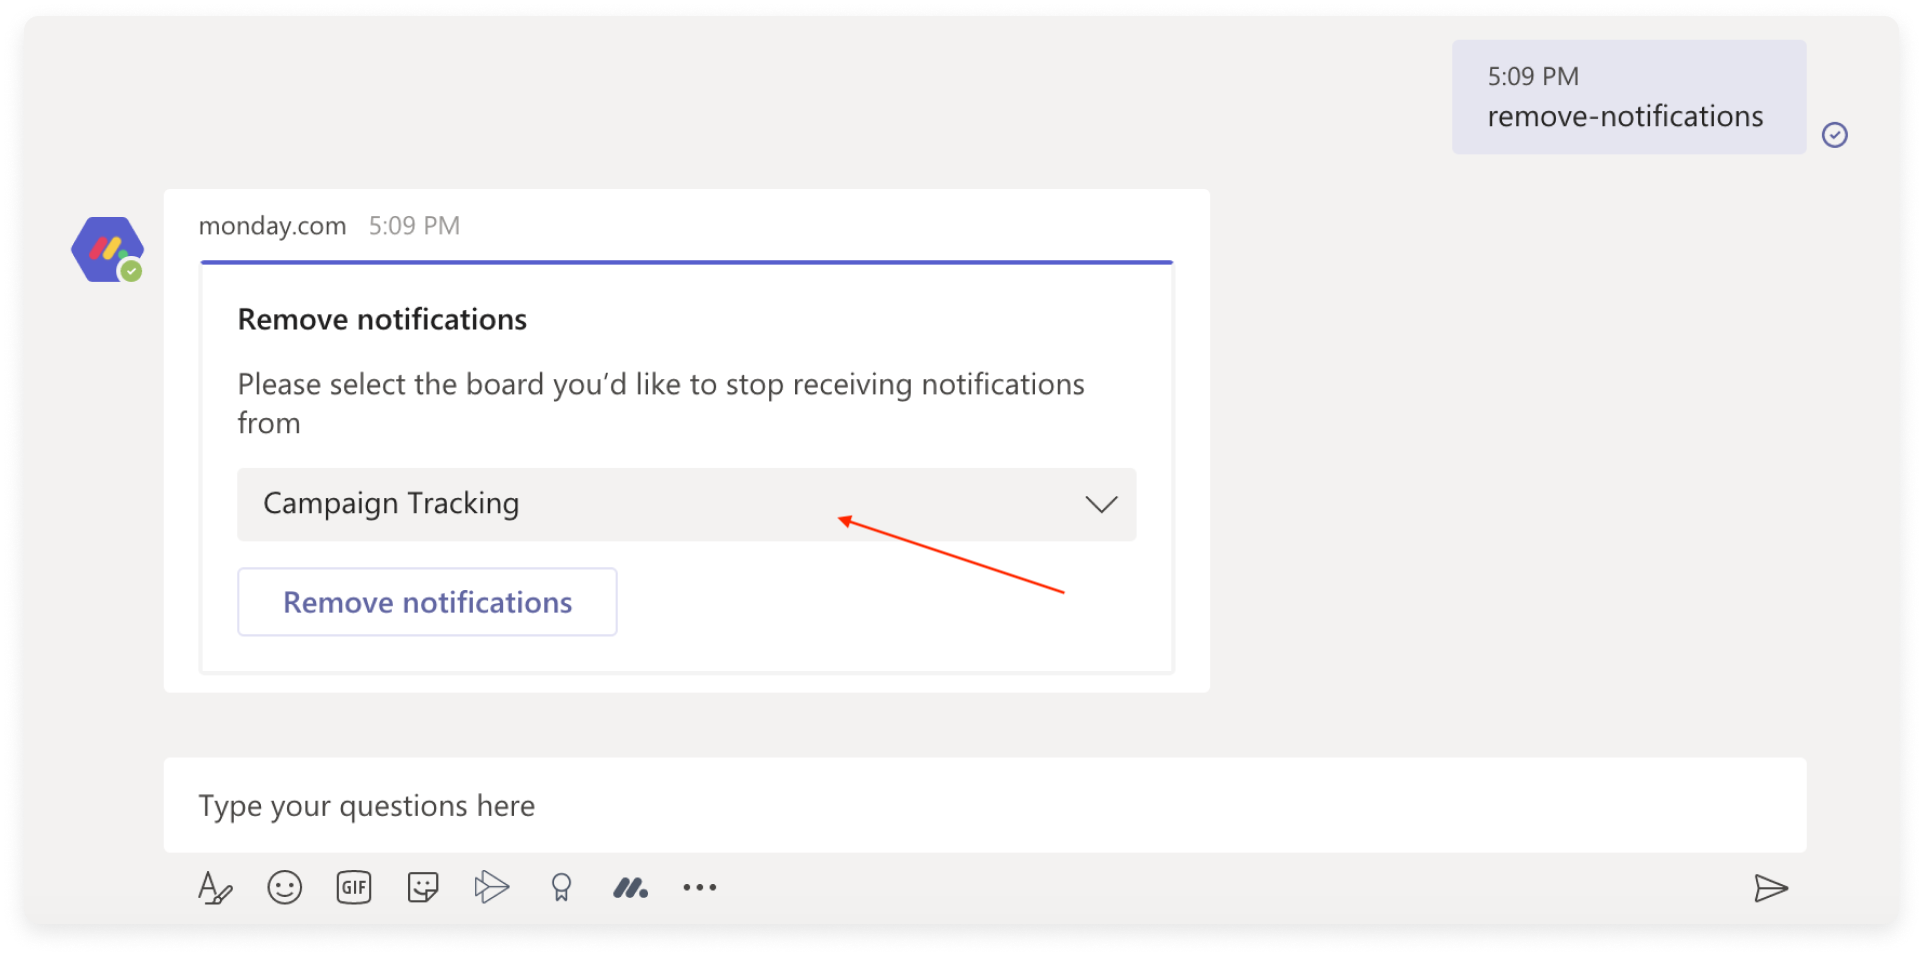
Task: Select the sent remove-notifications message bubble
Action: (1629, 97)
